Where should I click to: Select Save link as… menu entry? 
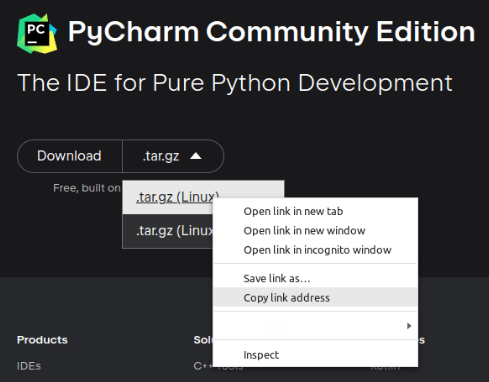pos(315,278)
